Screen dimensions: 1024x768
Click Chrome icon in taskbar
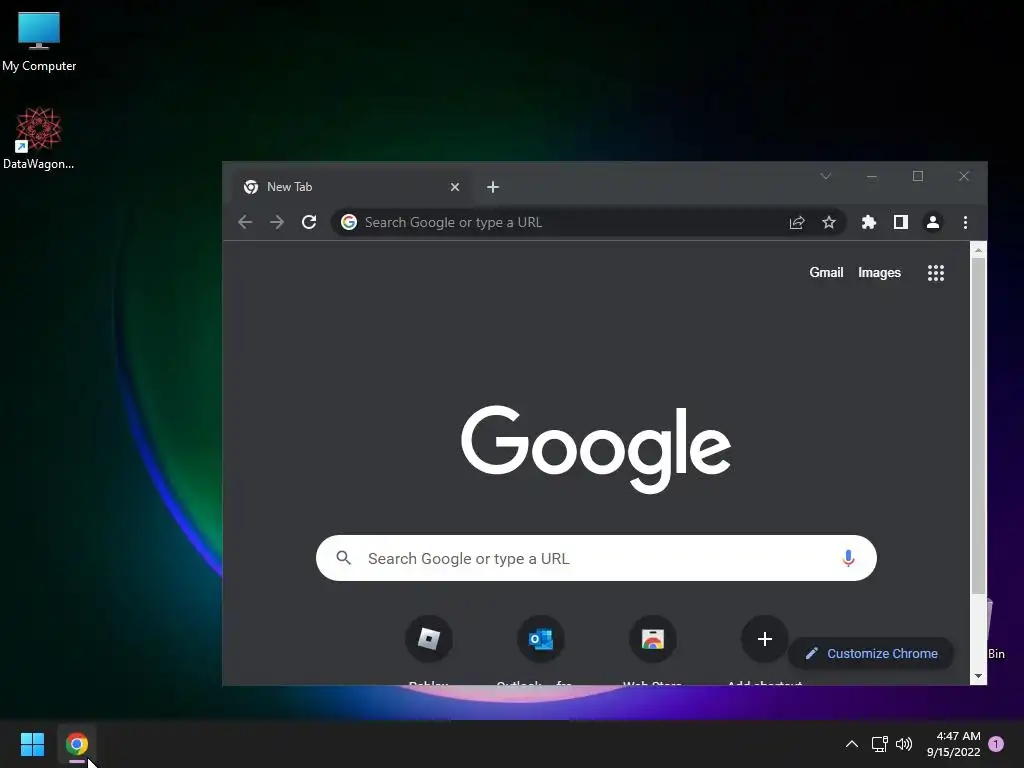[x=76, y=744]
